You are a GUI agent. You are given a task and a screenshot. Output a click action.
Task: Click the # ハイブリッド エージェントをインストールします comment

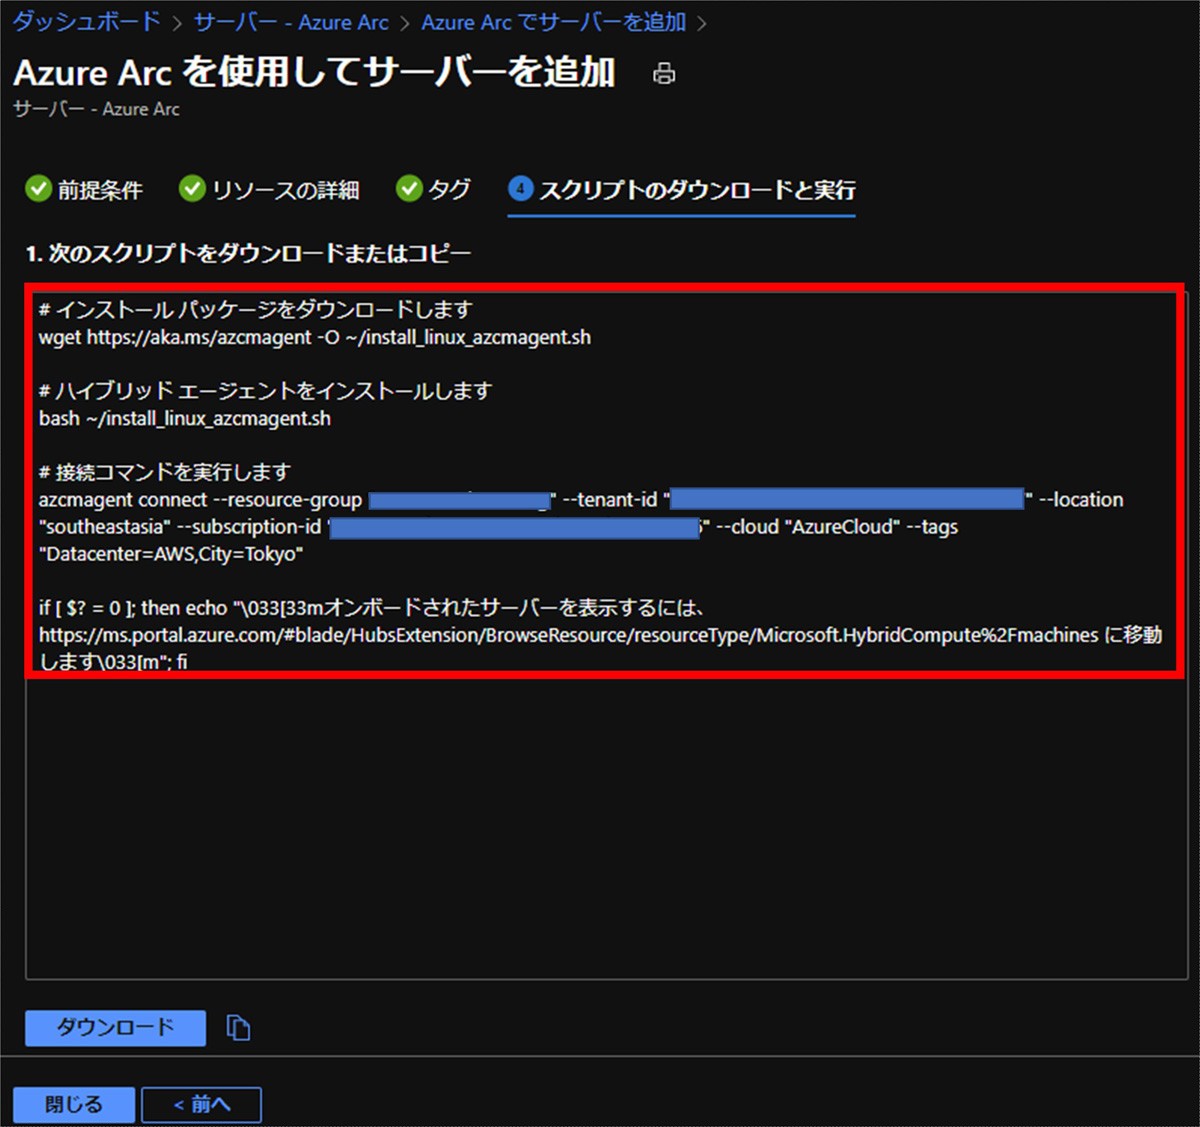(x=265, y=391)
